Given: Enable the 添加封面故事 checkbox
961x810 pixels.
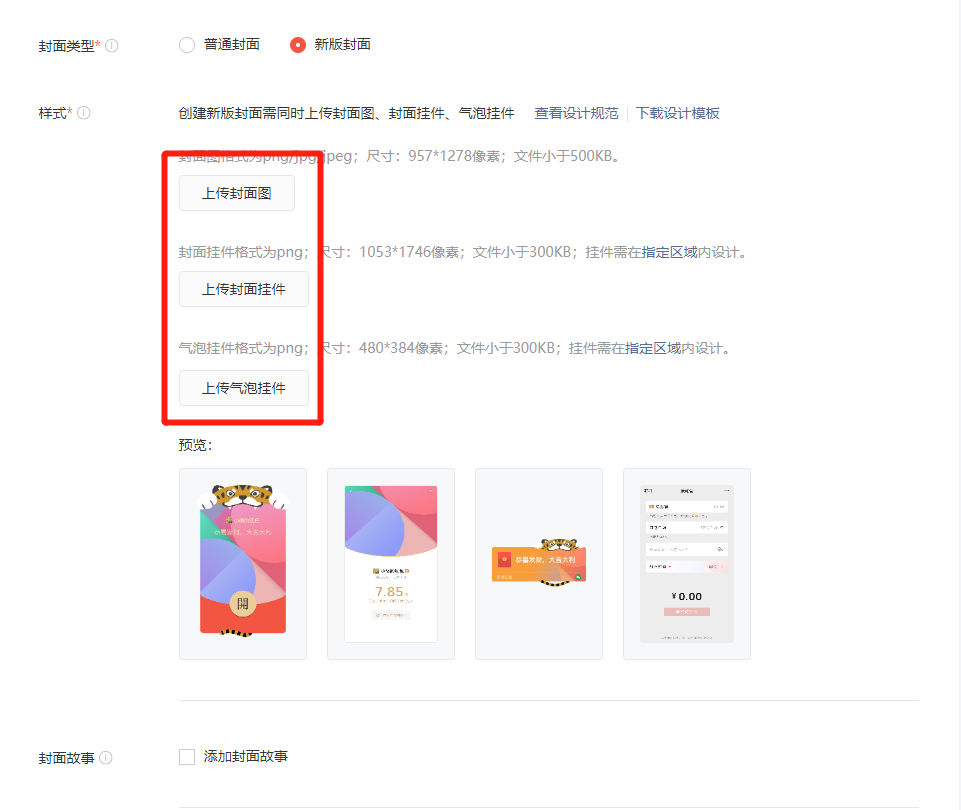Looking at the screenshot, I should (186, 756).
